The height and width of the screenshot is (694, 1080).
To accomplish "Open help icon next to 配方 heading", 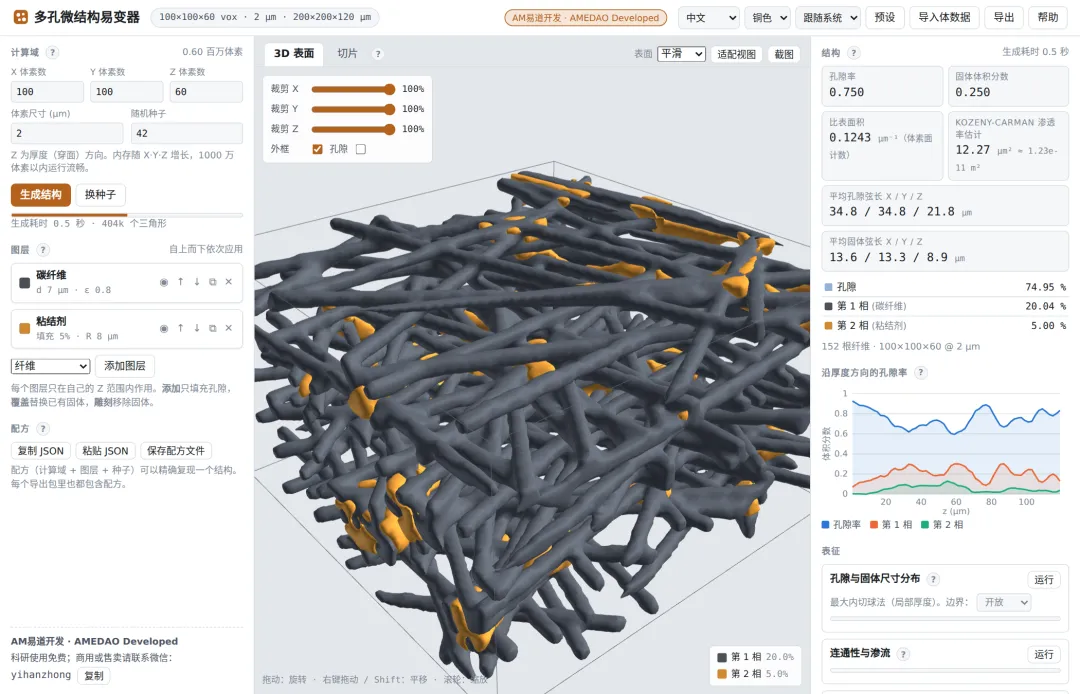I will pos(43,428).
